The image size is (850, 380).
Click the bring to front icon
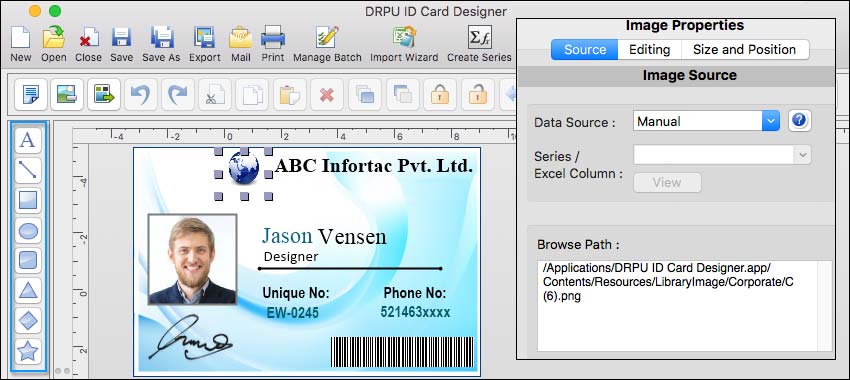[x=365, y=95]
